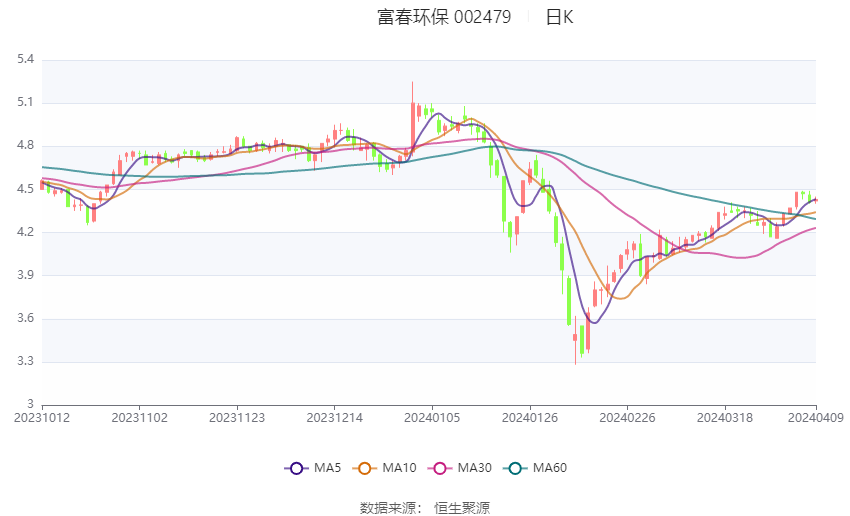The height and width of the screenshot is (516, 850).
Task: Click the 恒生聚源 data source text
Action: (462, 508)
